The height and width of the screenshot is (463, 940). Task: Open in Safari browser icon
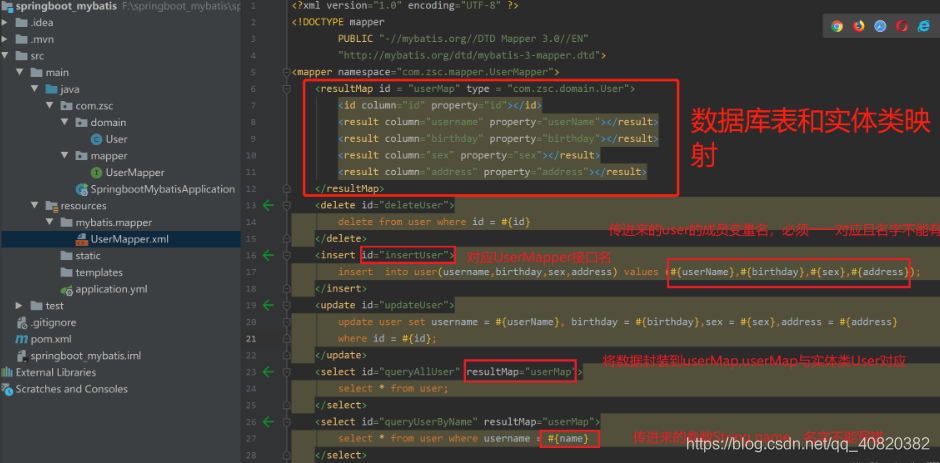[880, 26]
